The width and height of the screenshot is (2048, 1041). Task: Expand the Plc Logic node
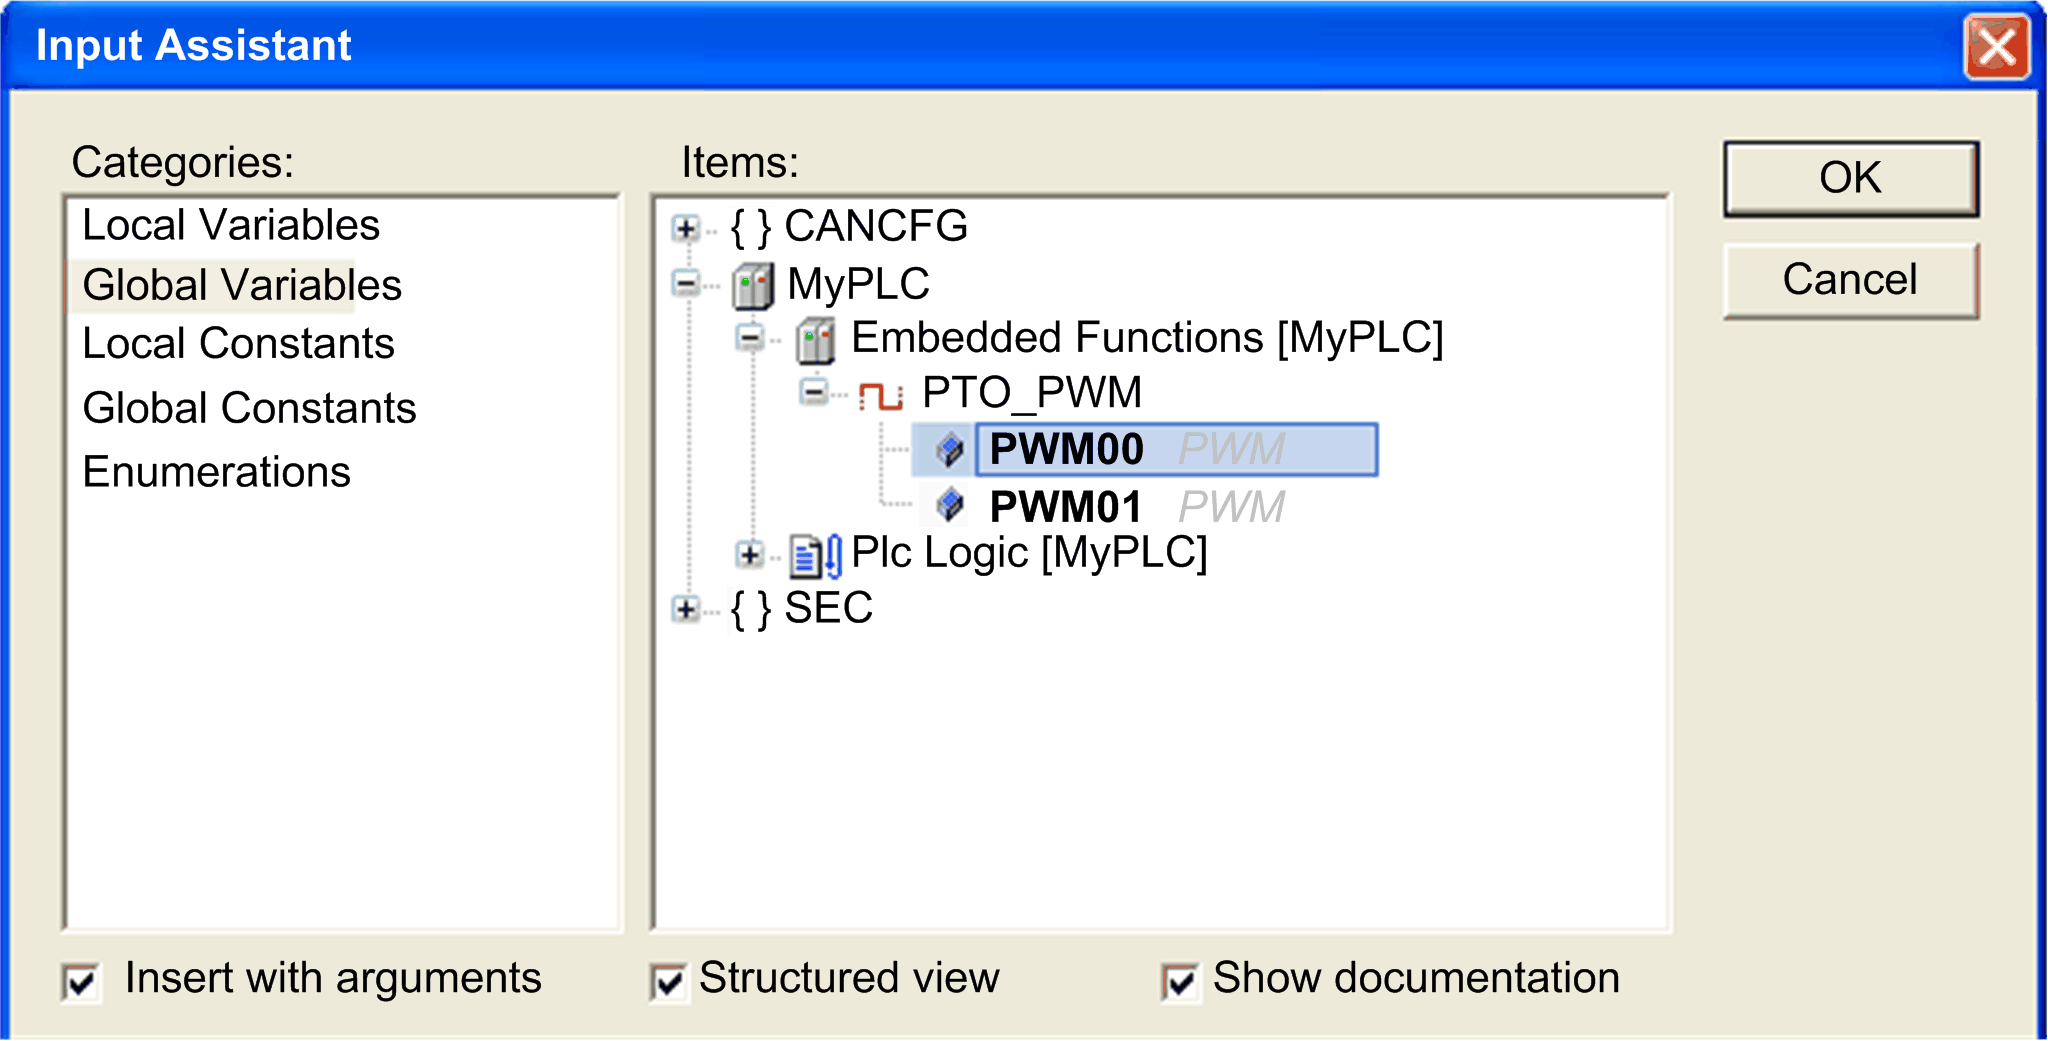749,553
